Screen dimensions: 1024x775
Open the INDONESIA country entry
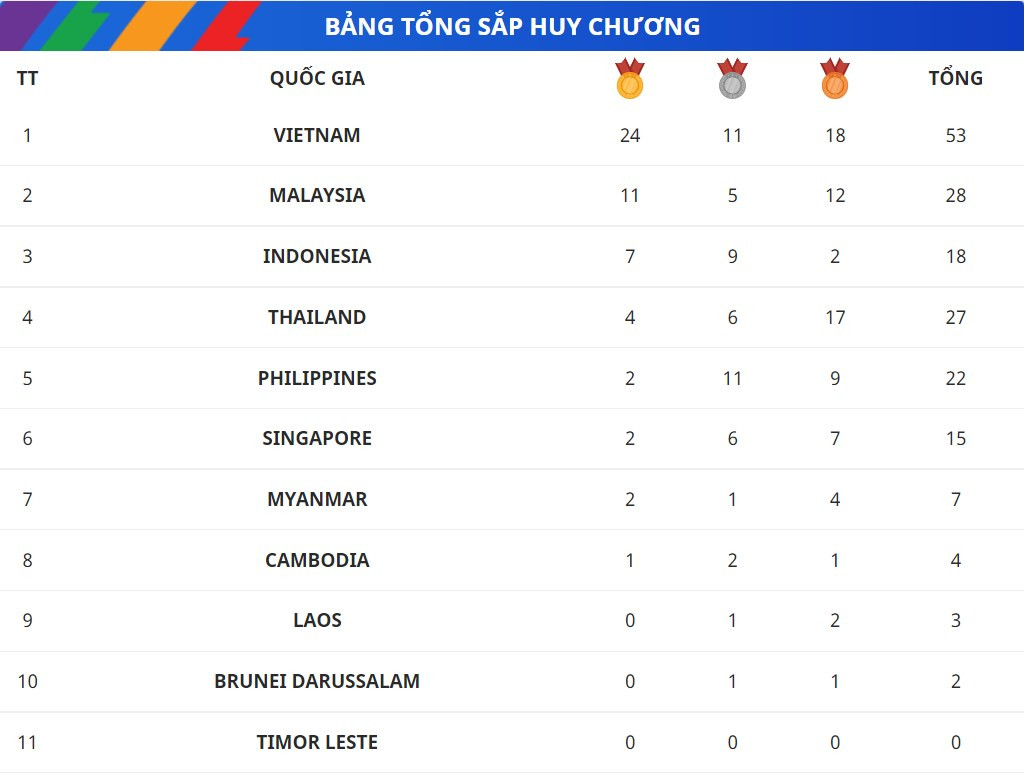(317, 256)
